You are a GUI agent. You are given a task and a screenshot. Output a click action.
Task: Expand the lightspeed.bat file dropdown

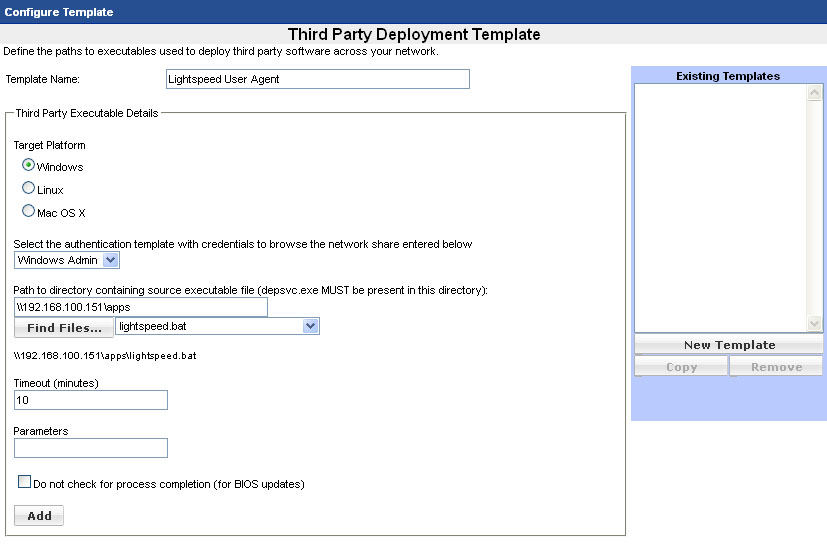coord(311,326)
